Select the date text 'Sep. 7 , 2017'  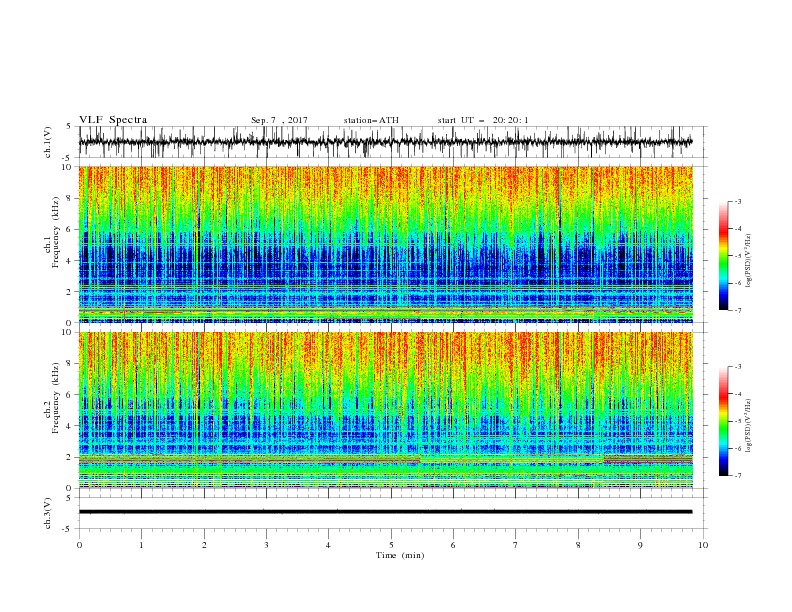click(x=279, y=120)
